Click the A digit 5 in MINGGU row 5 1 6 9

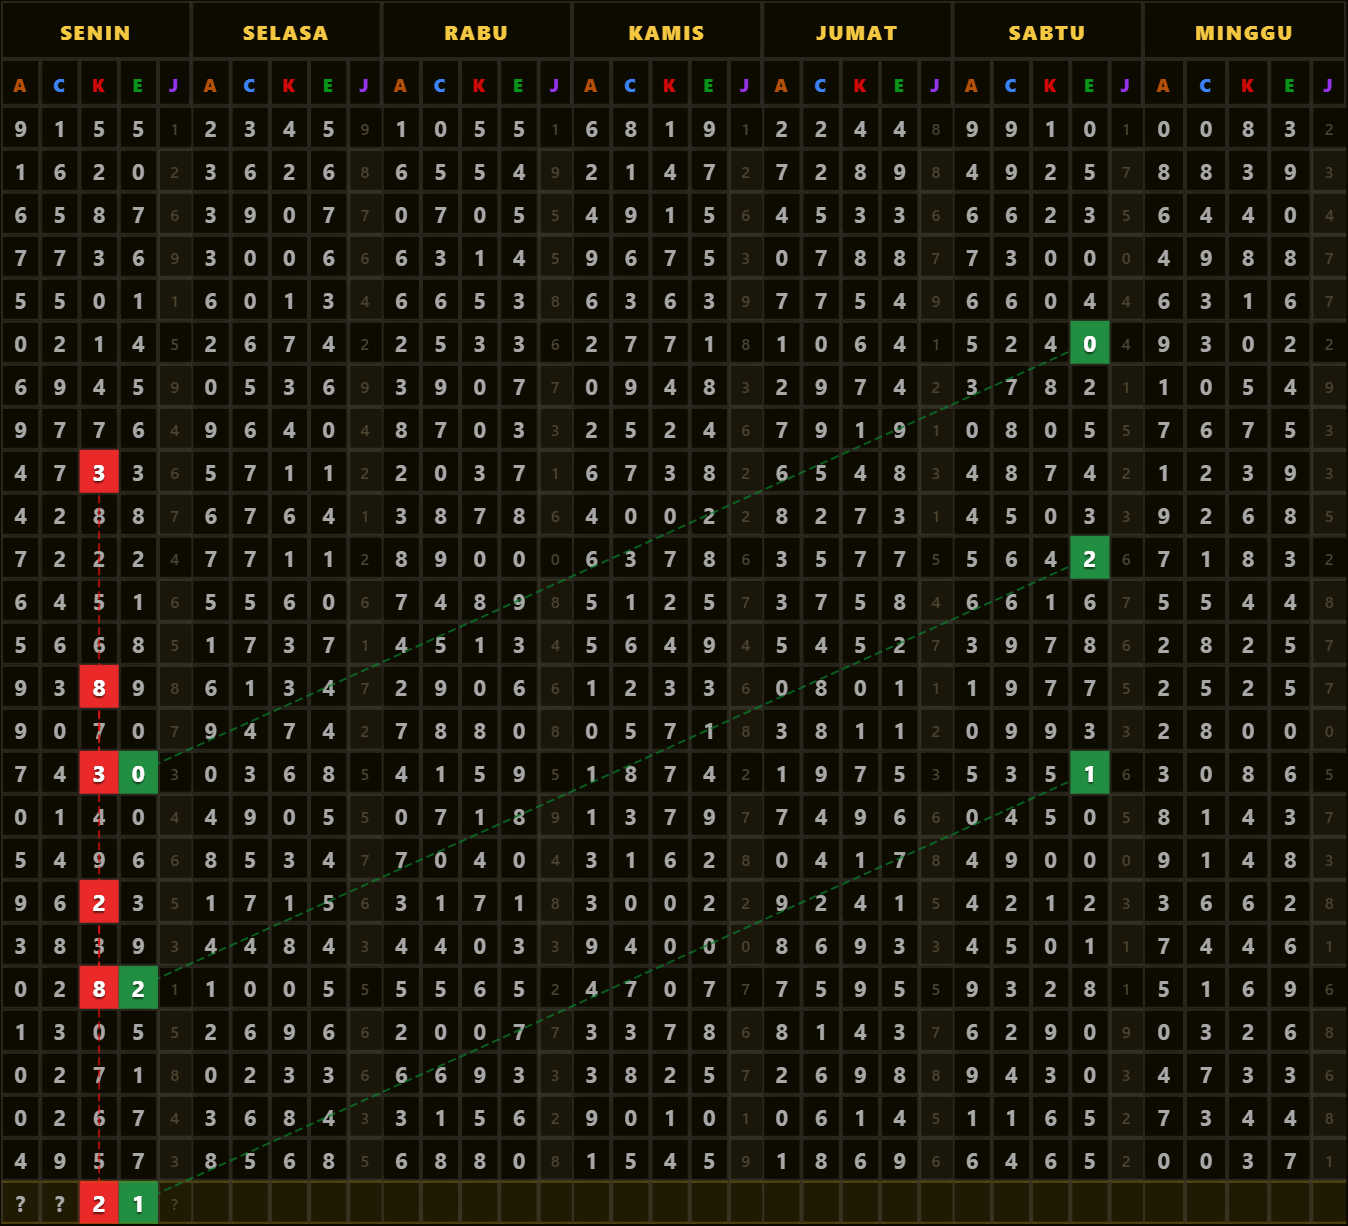(1163, 989)
